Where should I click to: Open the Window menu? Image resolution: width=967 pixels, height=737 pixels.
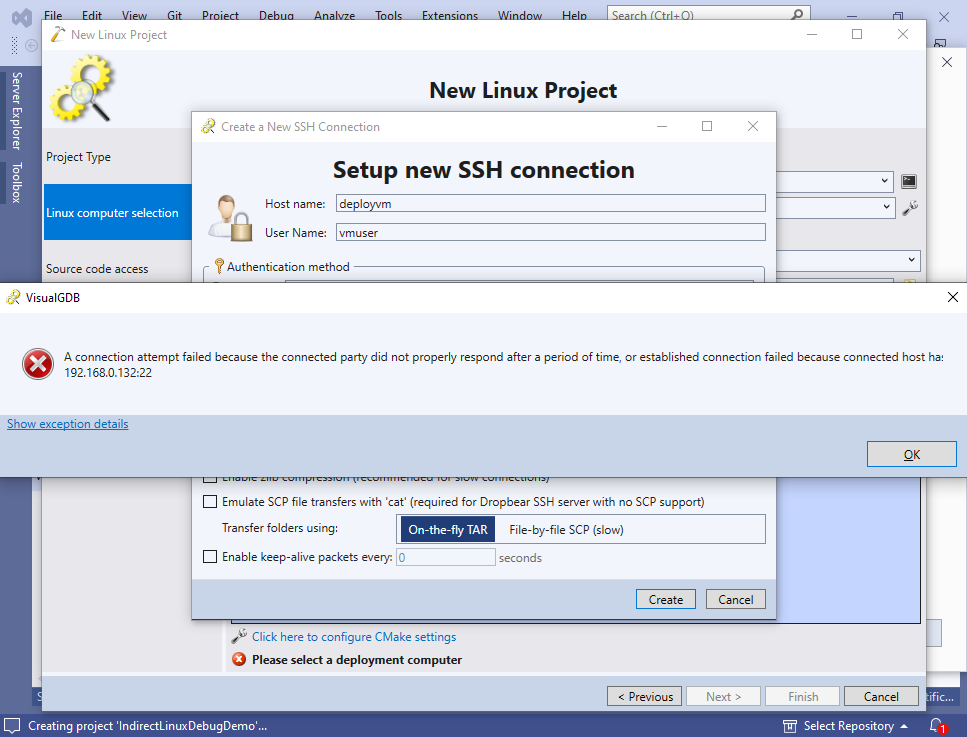point(520,15)
